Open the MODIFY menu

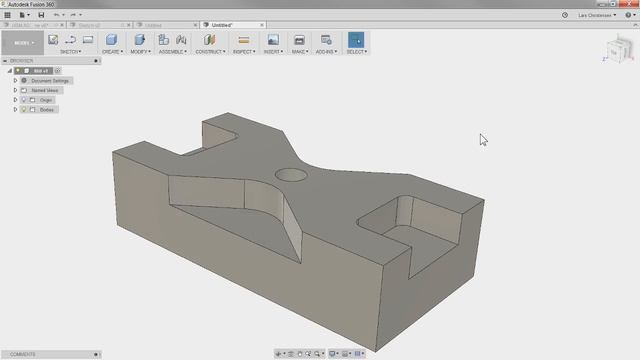pos(140,52)
